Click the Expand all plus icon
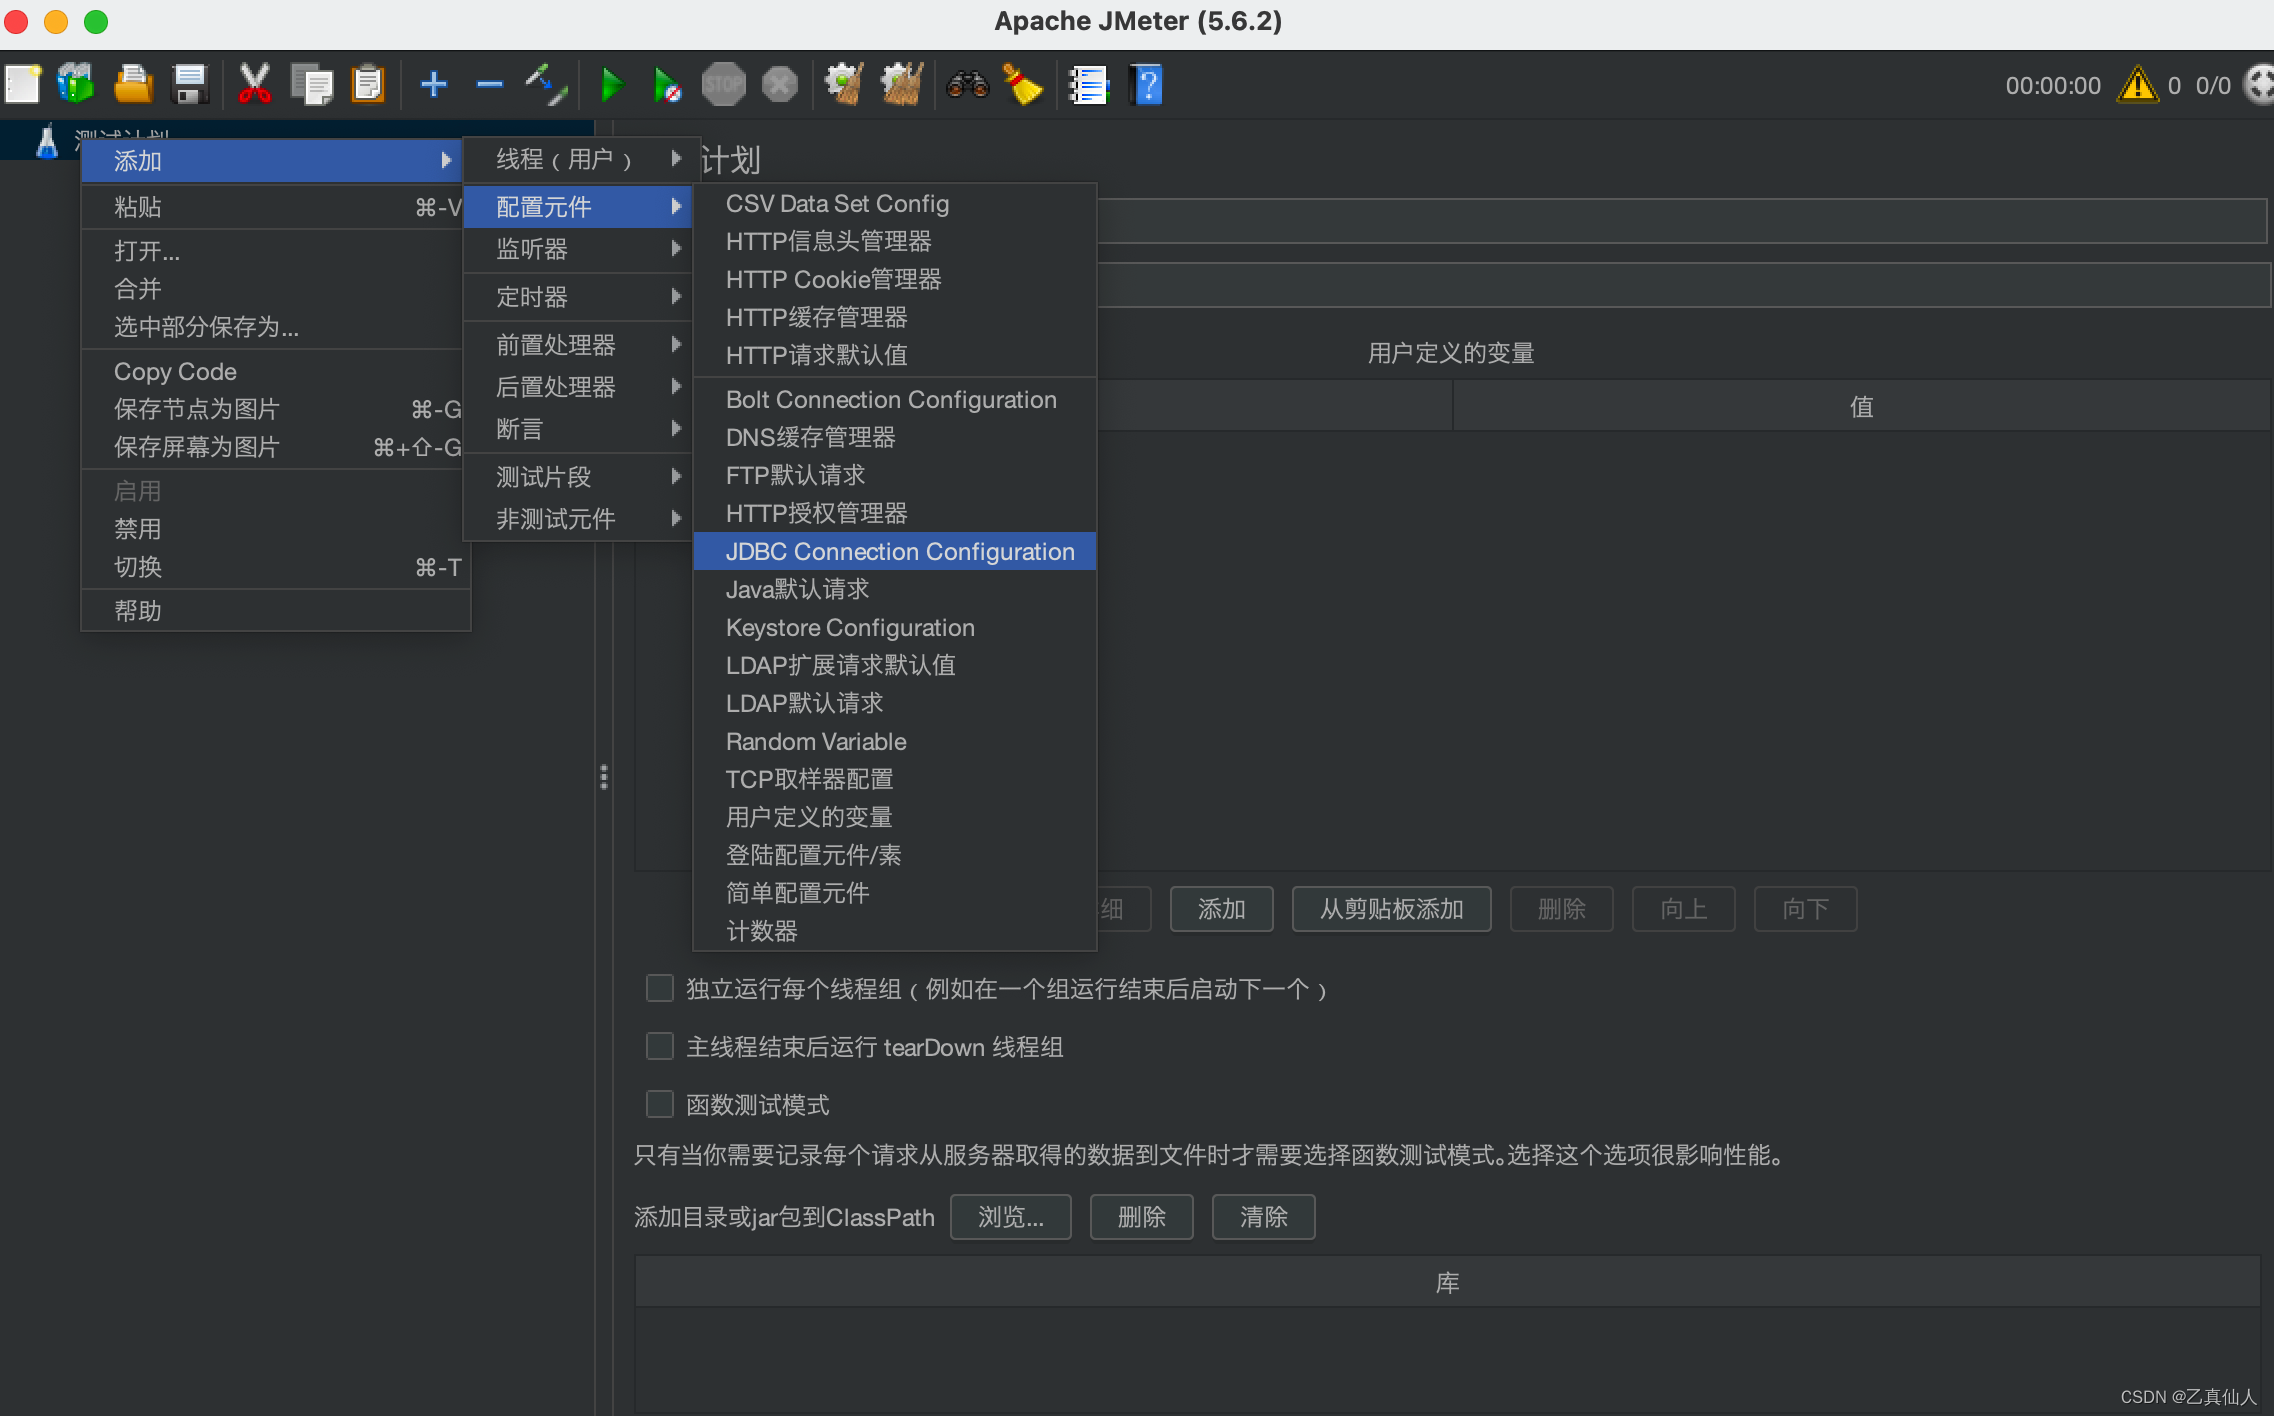 point(433,85)
